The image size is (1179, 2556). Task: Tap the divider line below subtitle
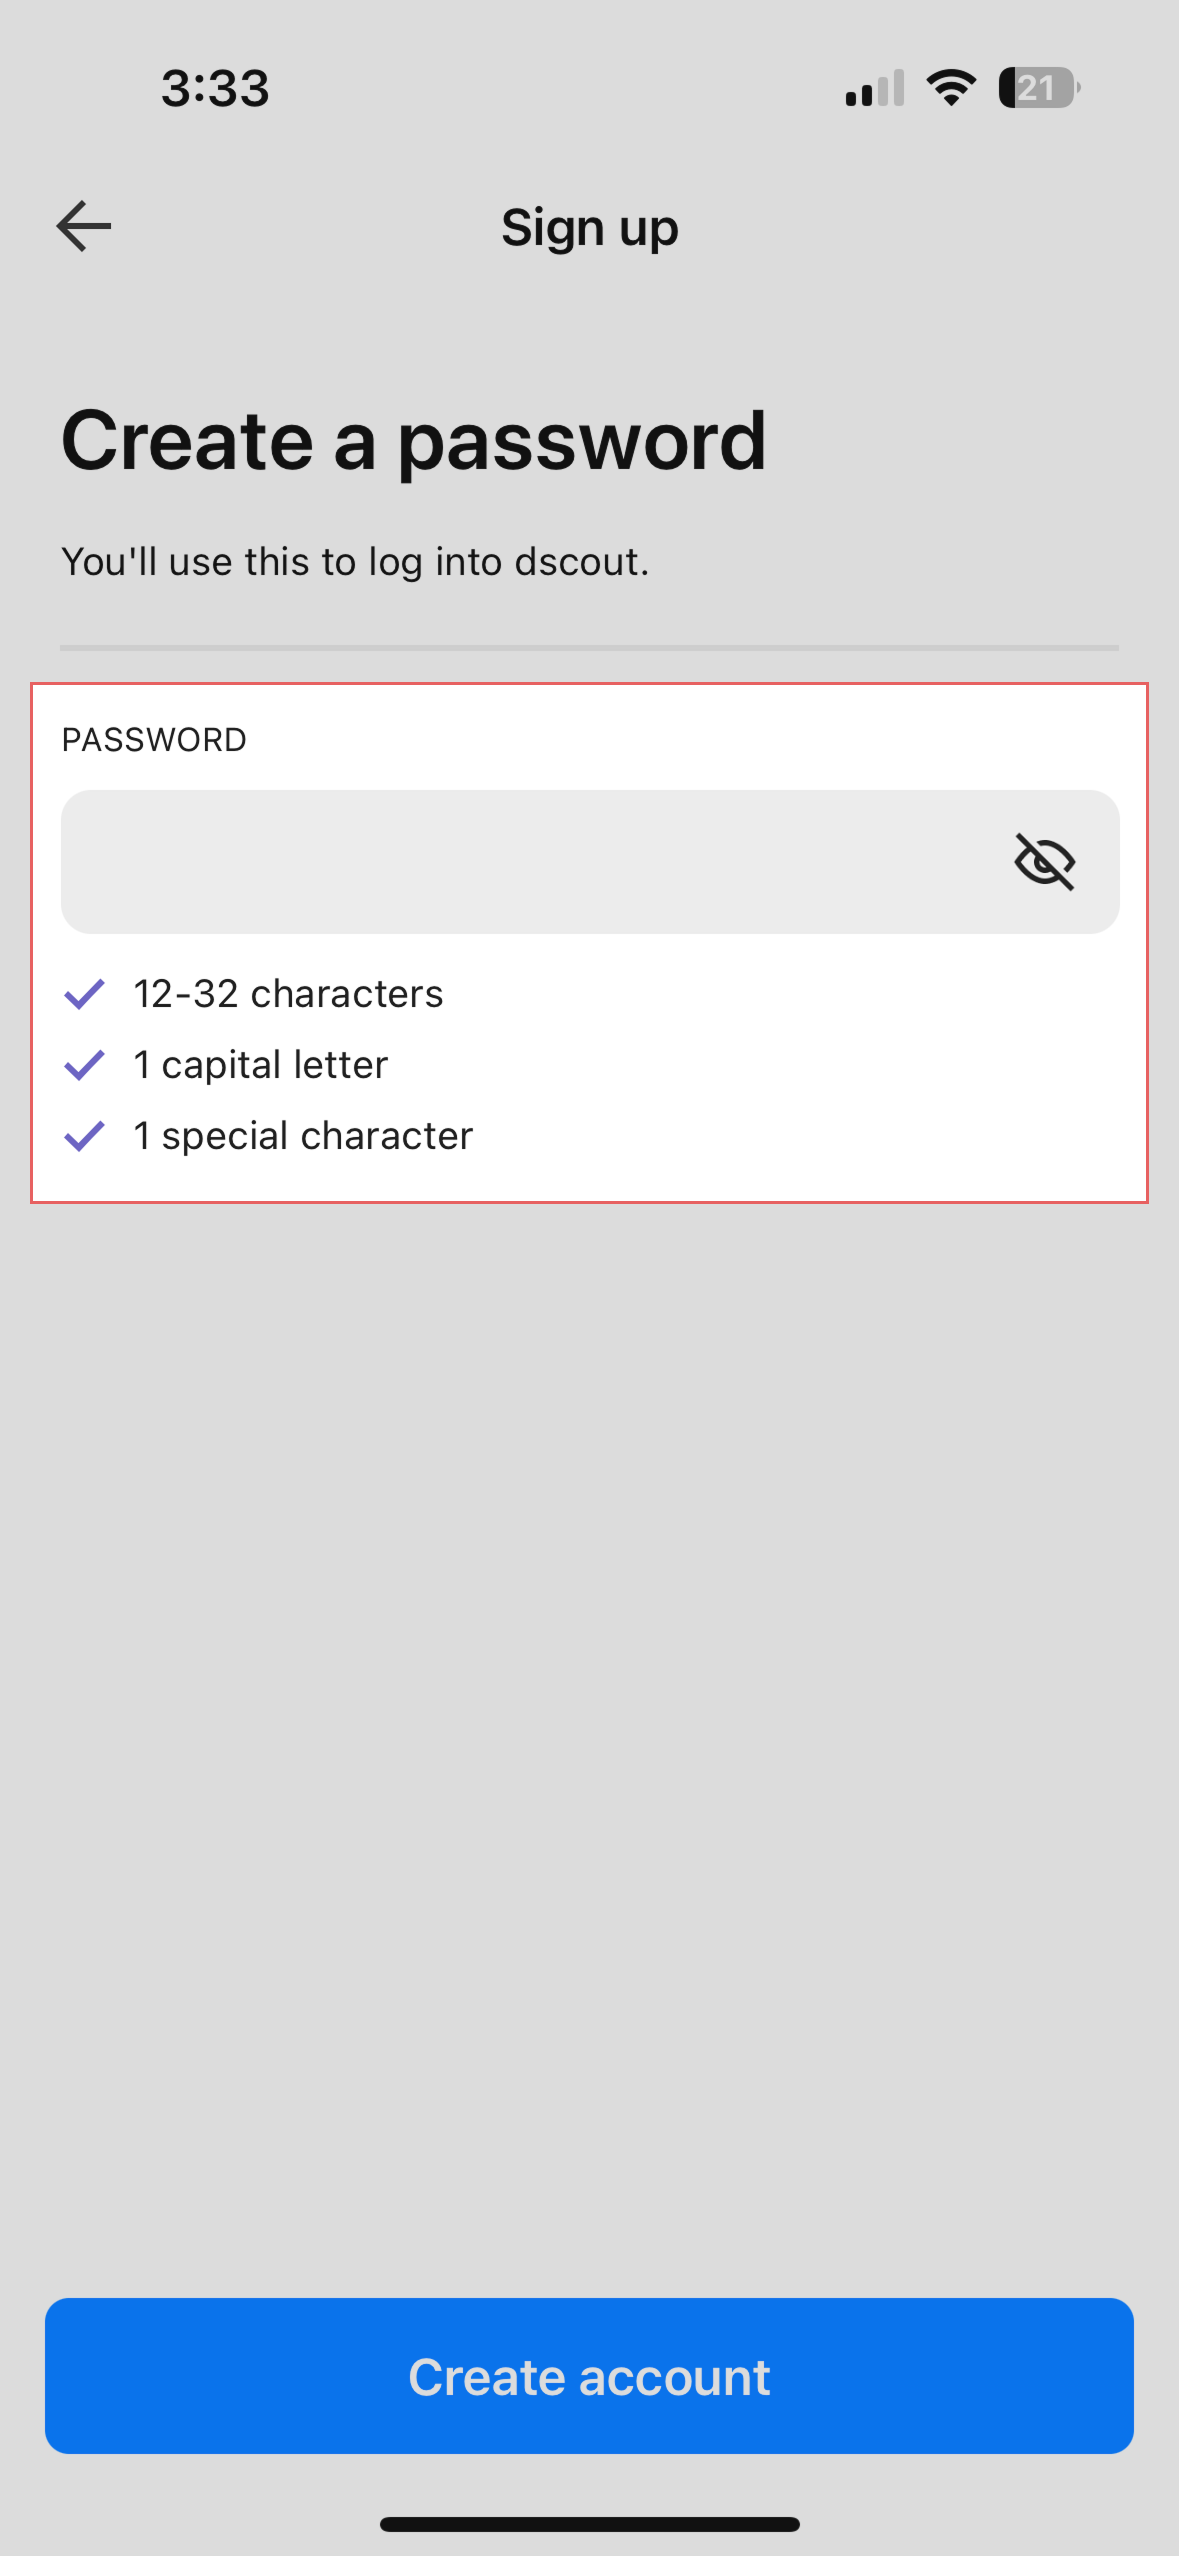[590, 648]
